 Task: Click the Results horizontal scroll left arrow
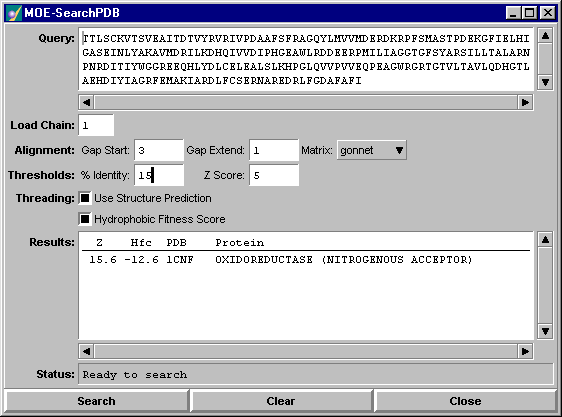(x=86, y=351)
